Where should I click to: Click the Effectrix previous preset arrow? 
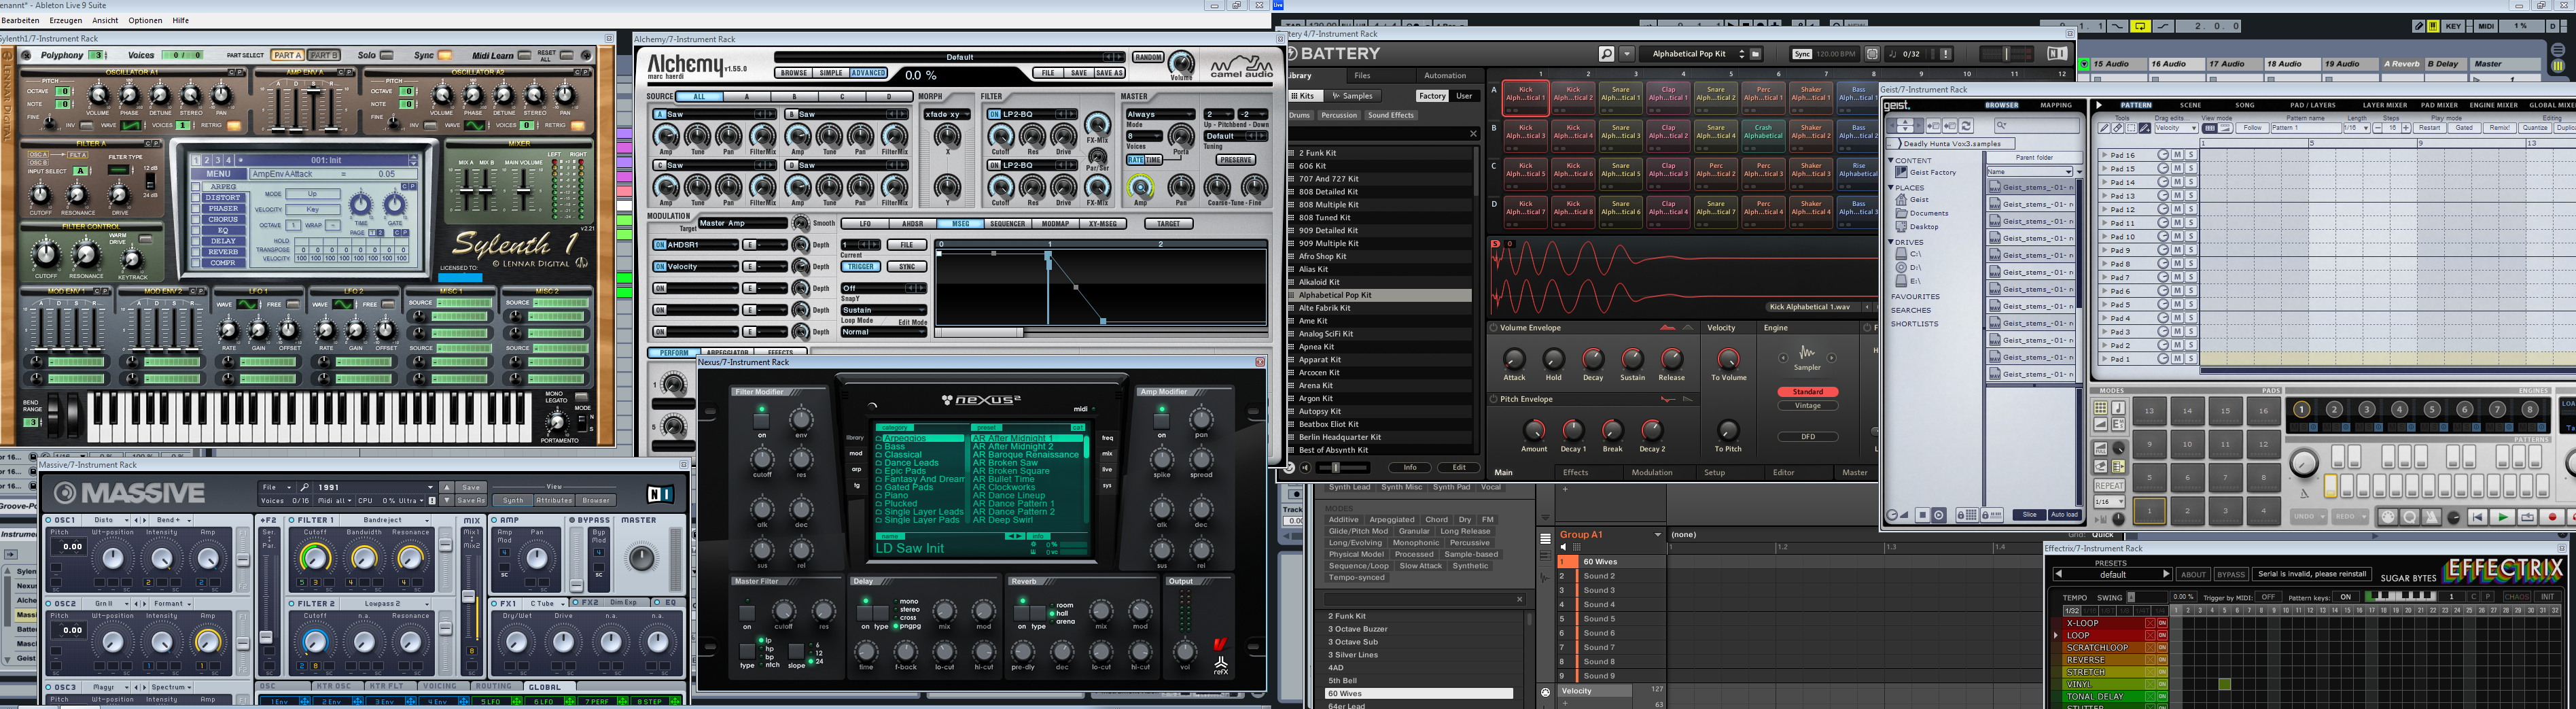click(x=2059, y=574)
